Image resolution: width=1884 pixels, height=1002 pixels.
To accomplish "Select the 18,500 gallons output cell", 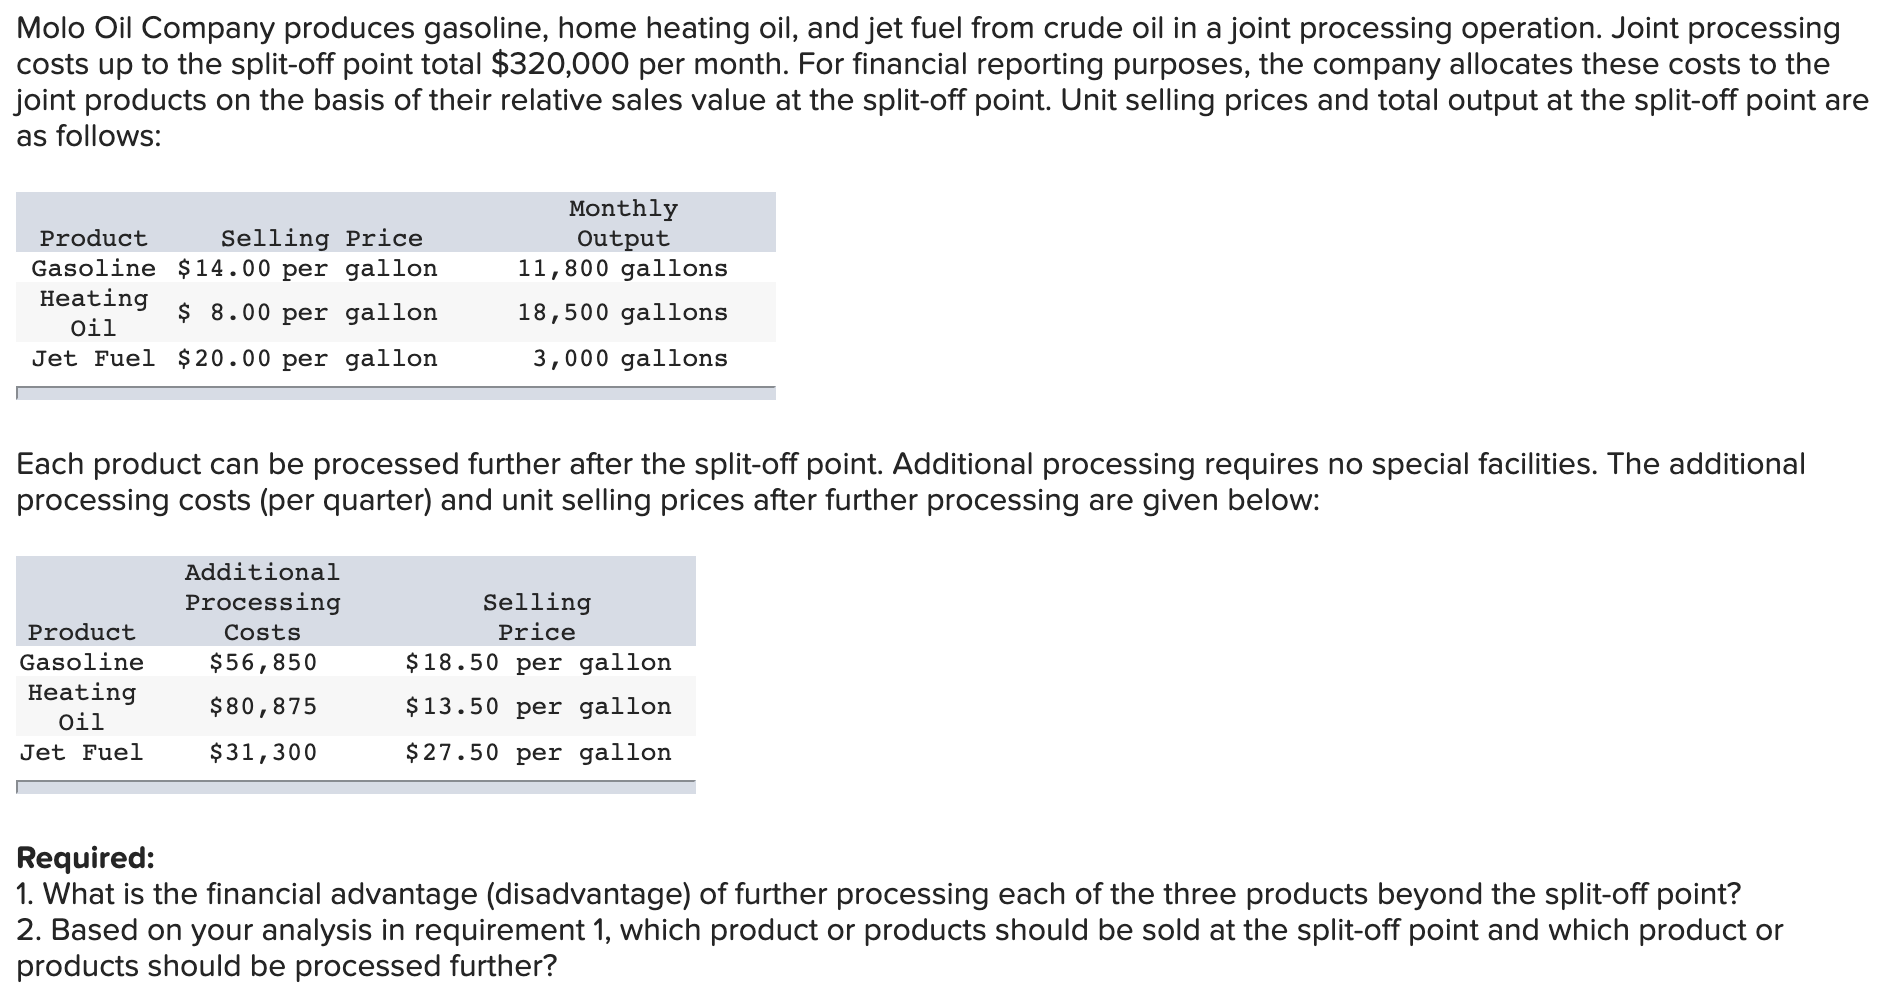I will coord(622,312).
